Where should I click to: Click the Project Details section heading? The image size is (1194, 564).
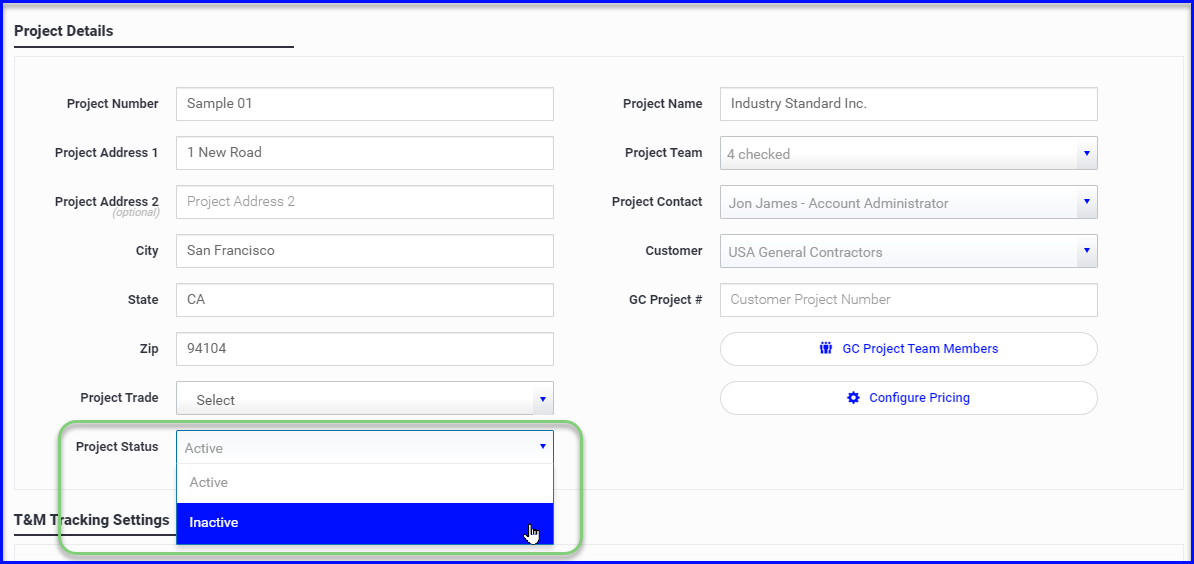64,31
